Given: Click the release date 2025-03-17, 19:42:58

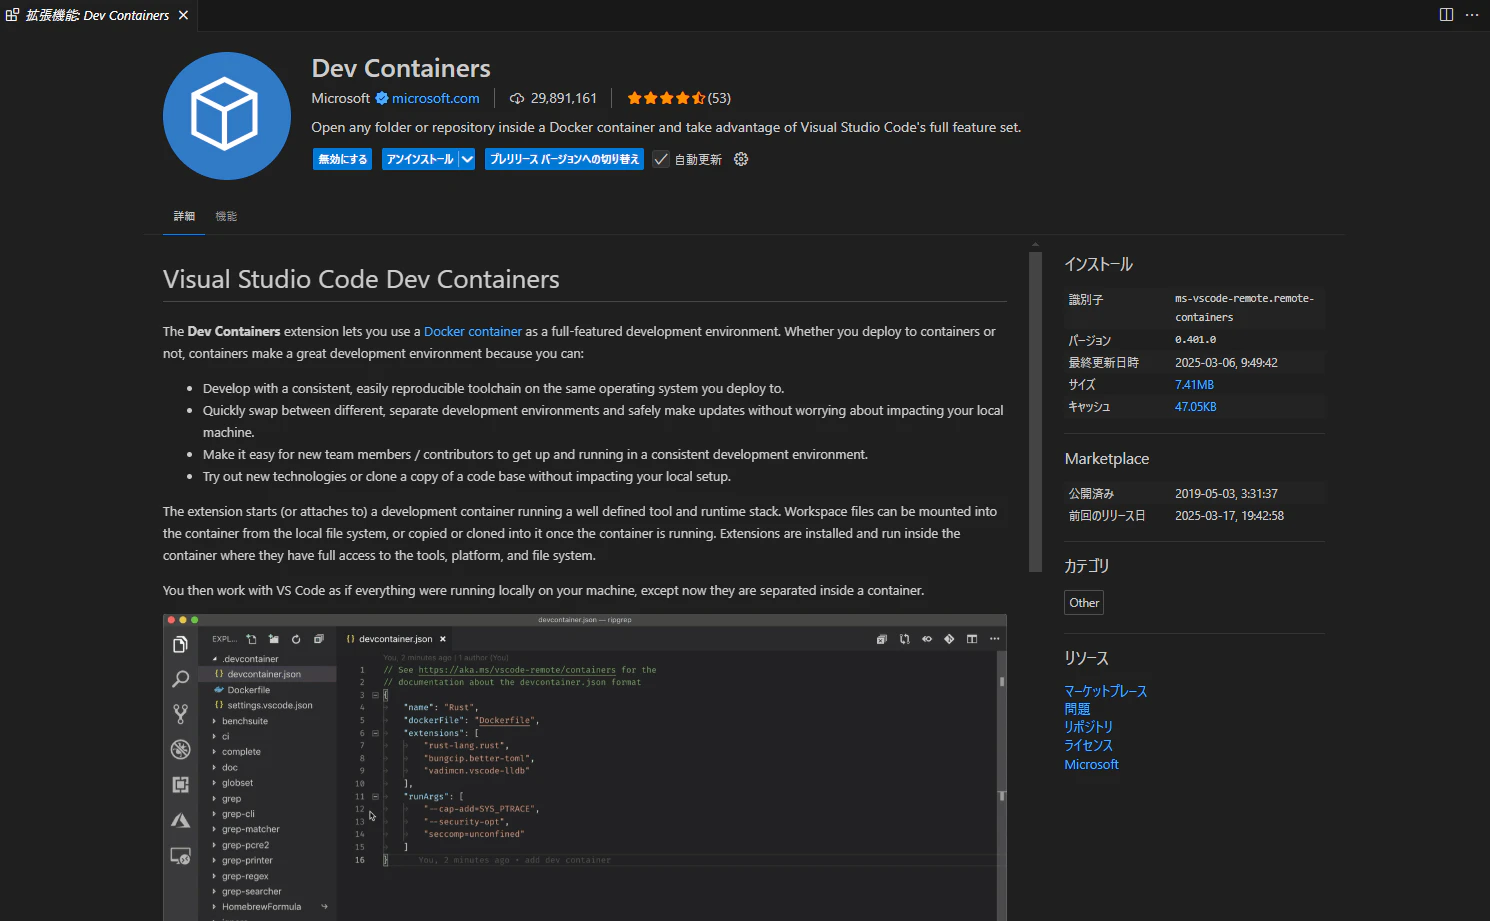Looking at the screenshot, I should (x=1230, y=516).
